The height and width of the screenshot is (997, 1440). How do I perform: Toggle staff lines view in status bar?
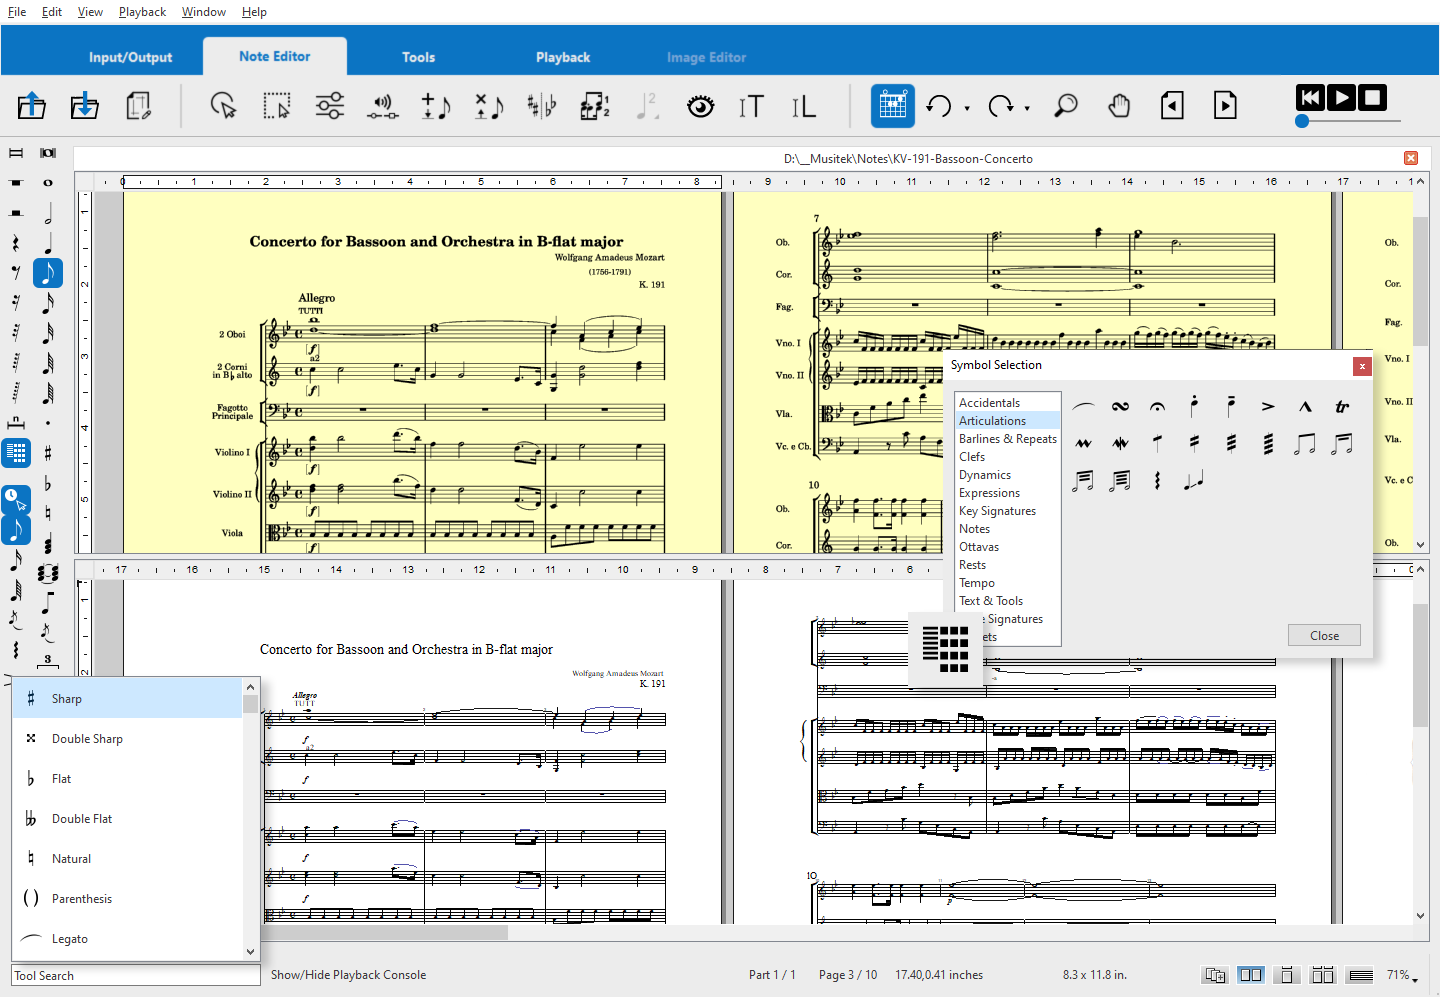(x=1360, y=975)
